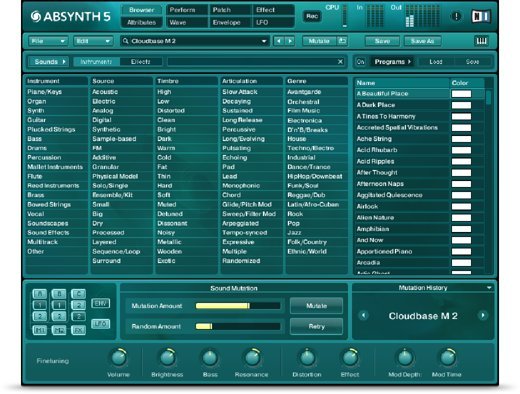Select the Instruments filter tab
520x394 pixels.
pyautogui.click(x=96, y=62)
